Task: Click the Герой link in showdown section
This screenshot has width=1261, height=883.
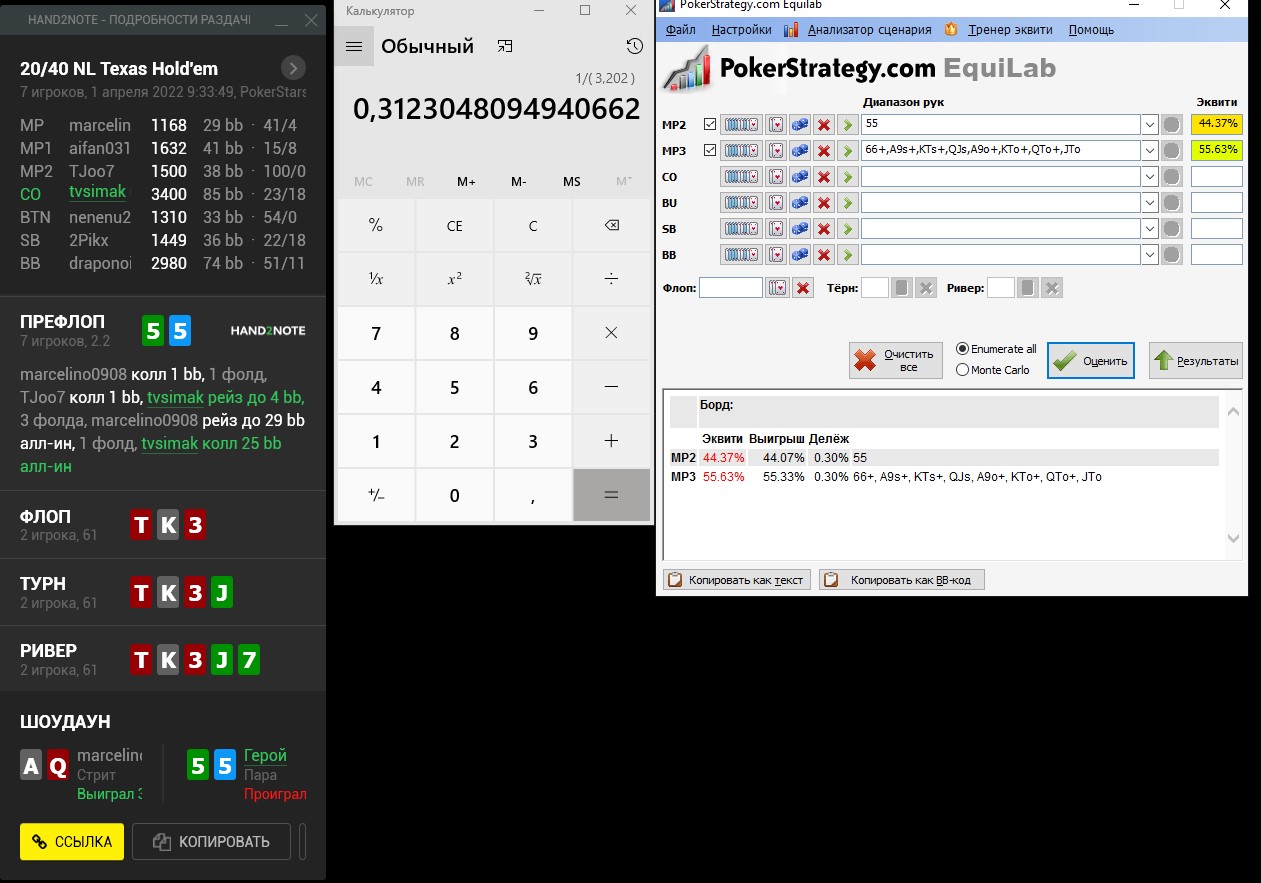Action: 265,756
